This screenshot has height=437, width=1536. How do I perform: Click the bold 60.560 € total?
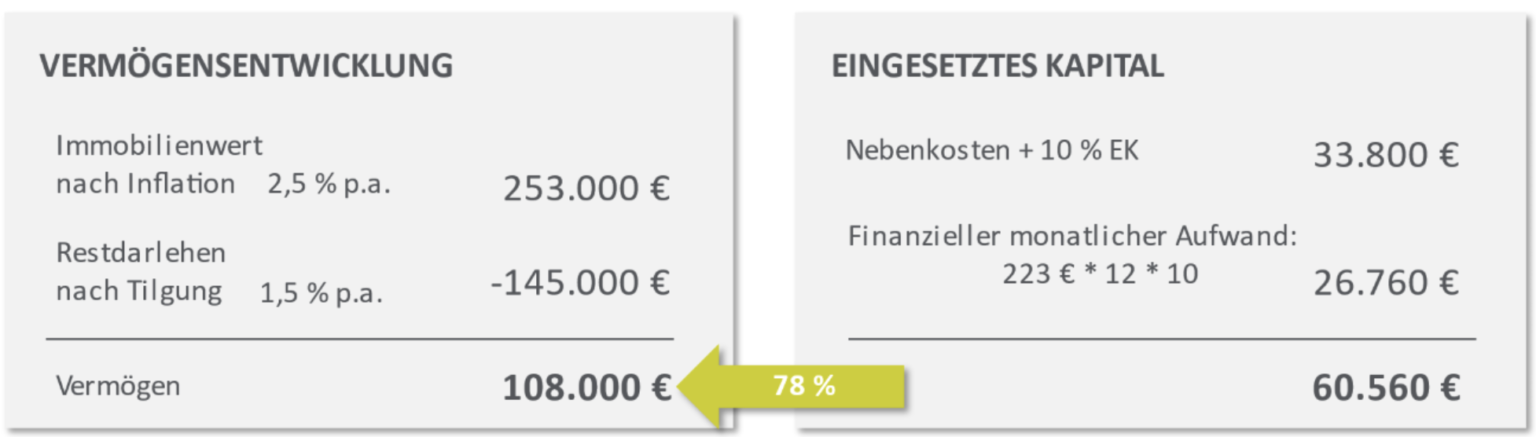coord(1386,388)
